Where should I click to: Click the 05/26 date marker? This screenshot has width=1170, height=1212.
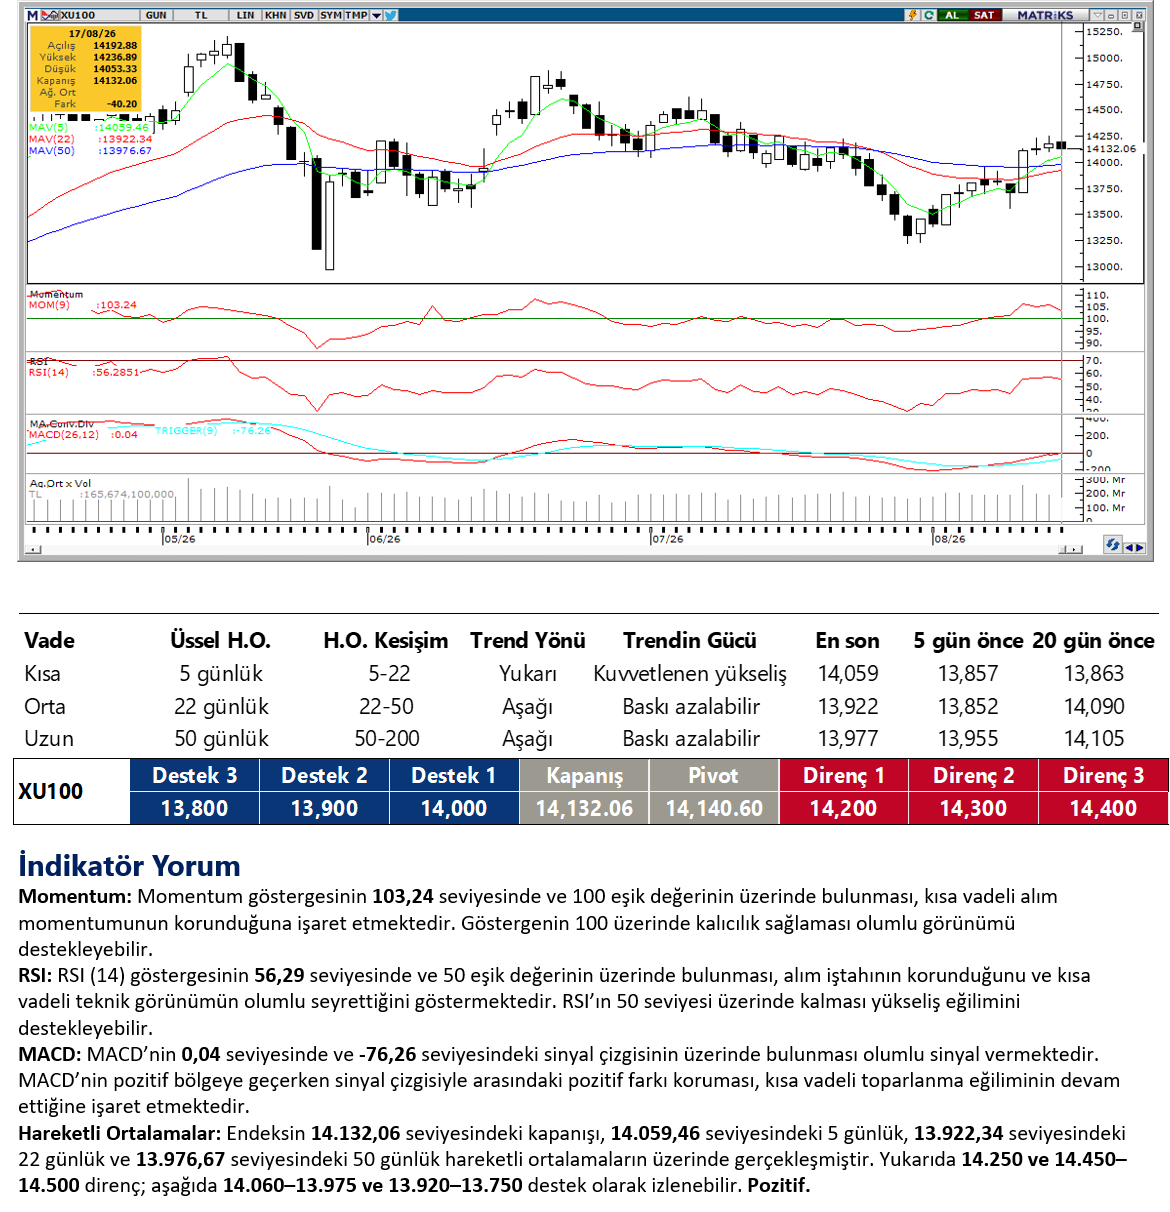pos(180,539)
